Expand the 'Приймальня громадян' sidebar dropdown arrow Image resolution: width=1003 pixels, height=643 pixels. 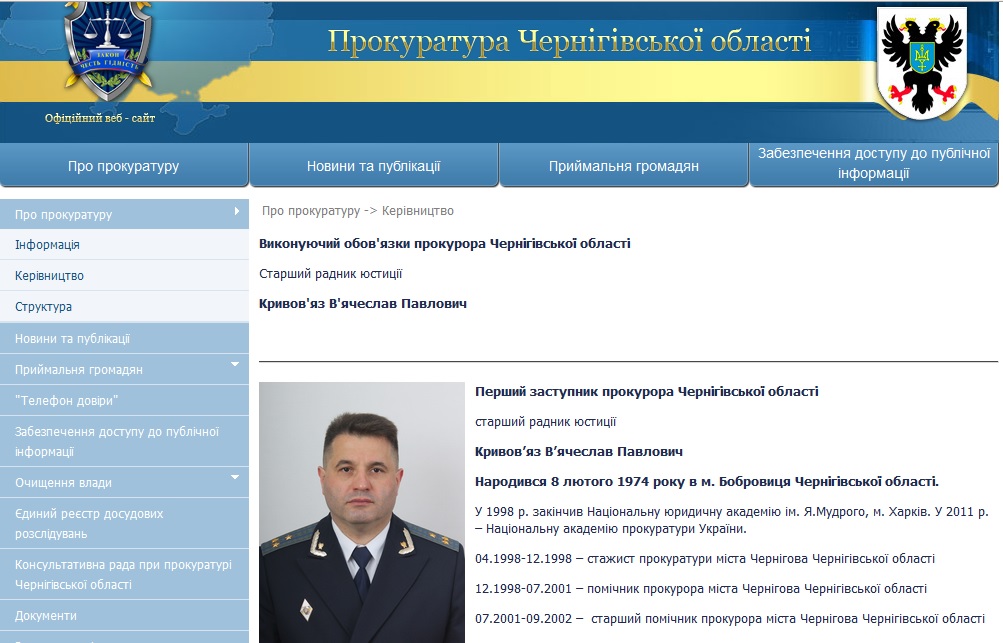(x=235, y=364)
